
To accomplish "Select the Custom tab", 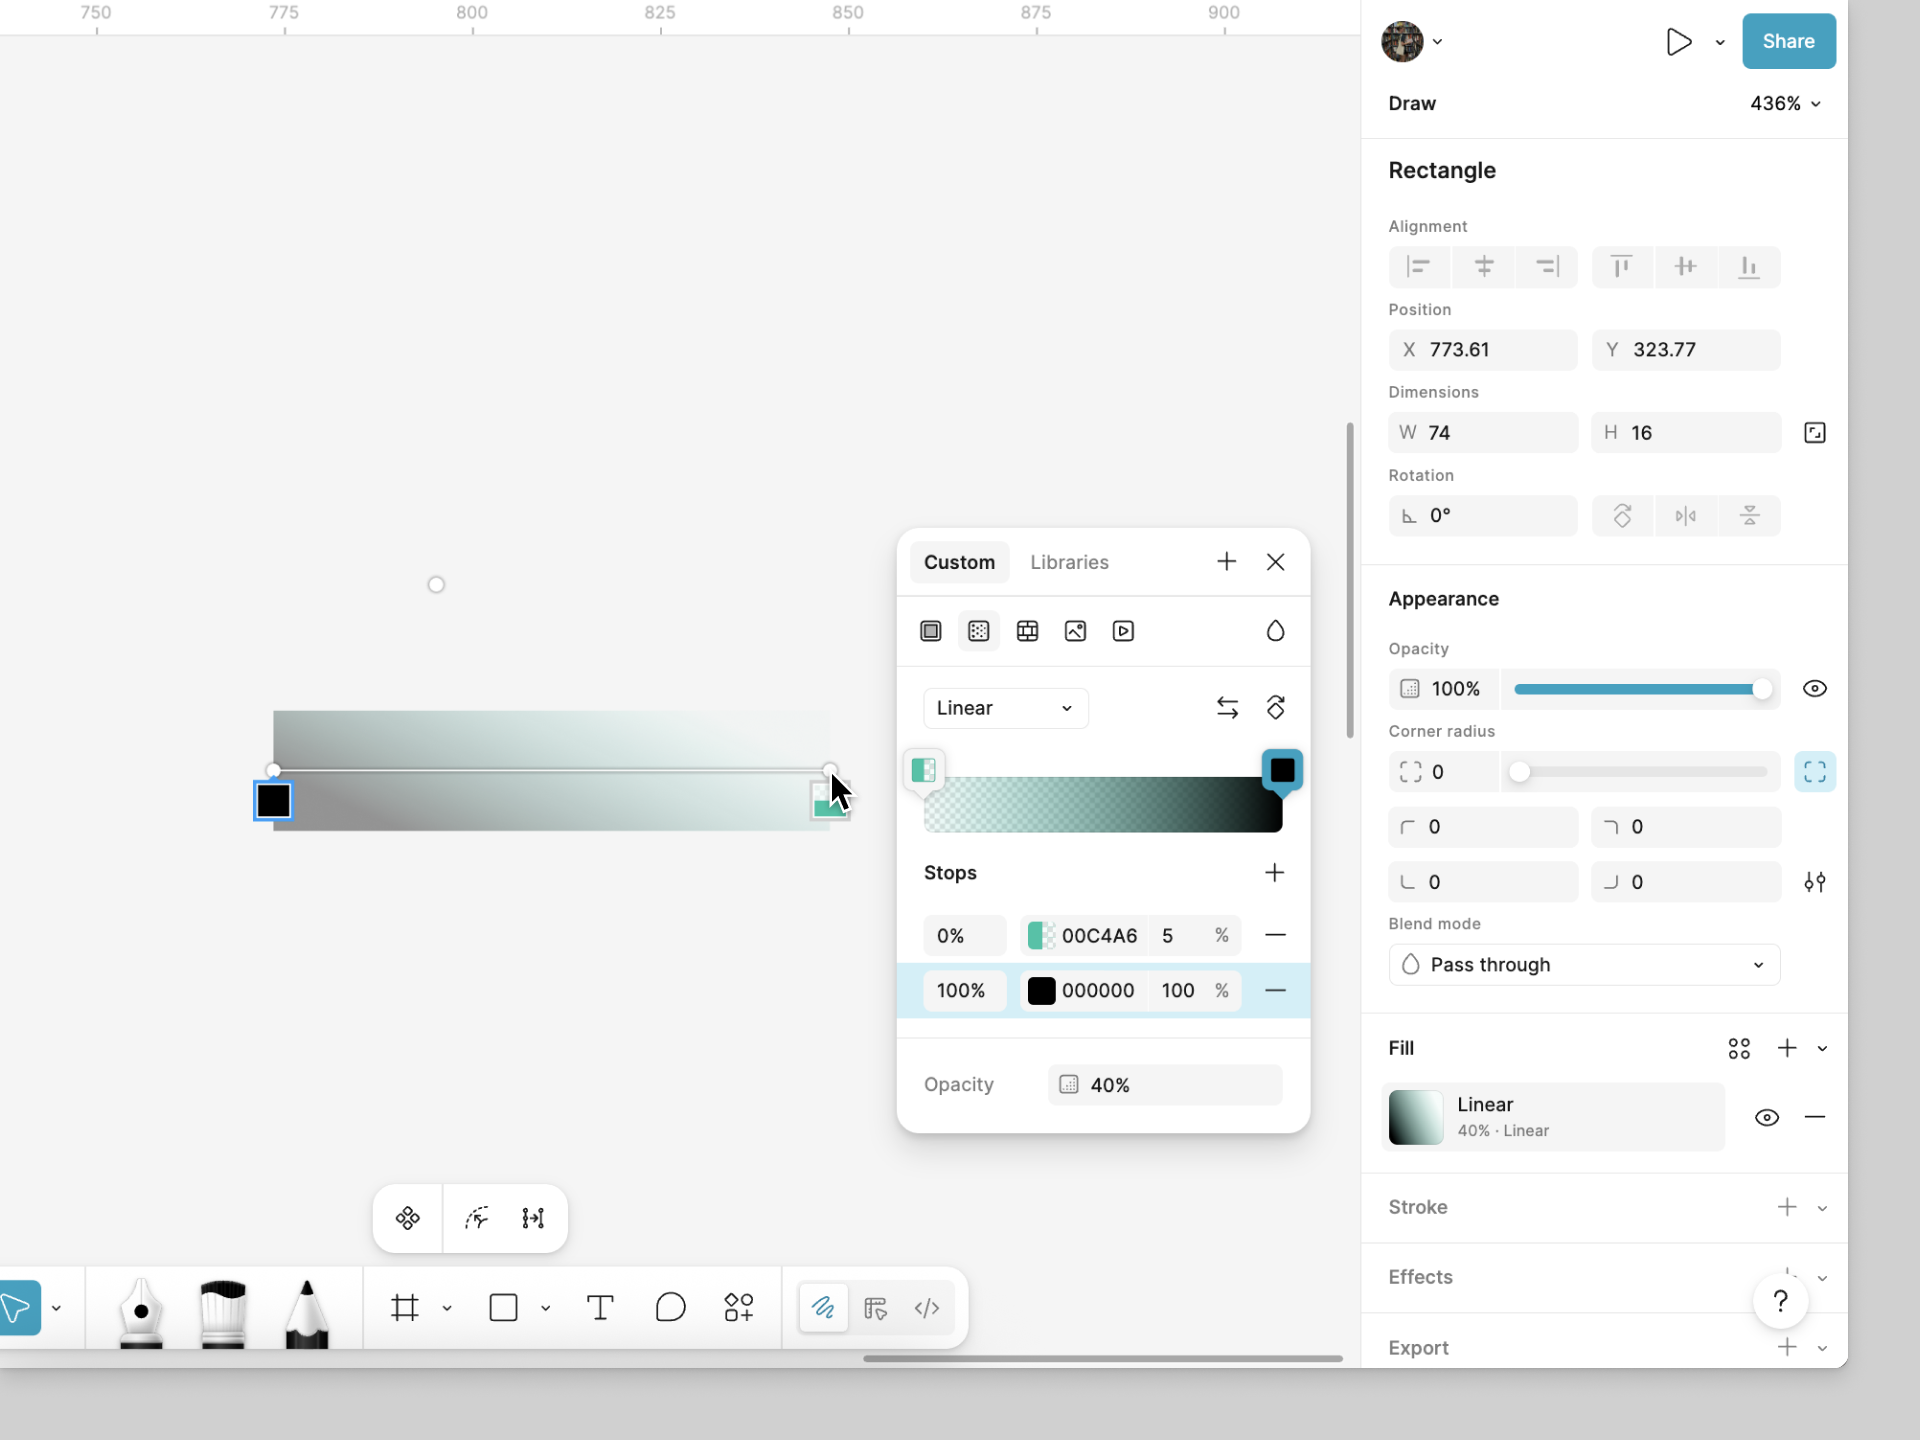I will click(x=959, y=562).
